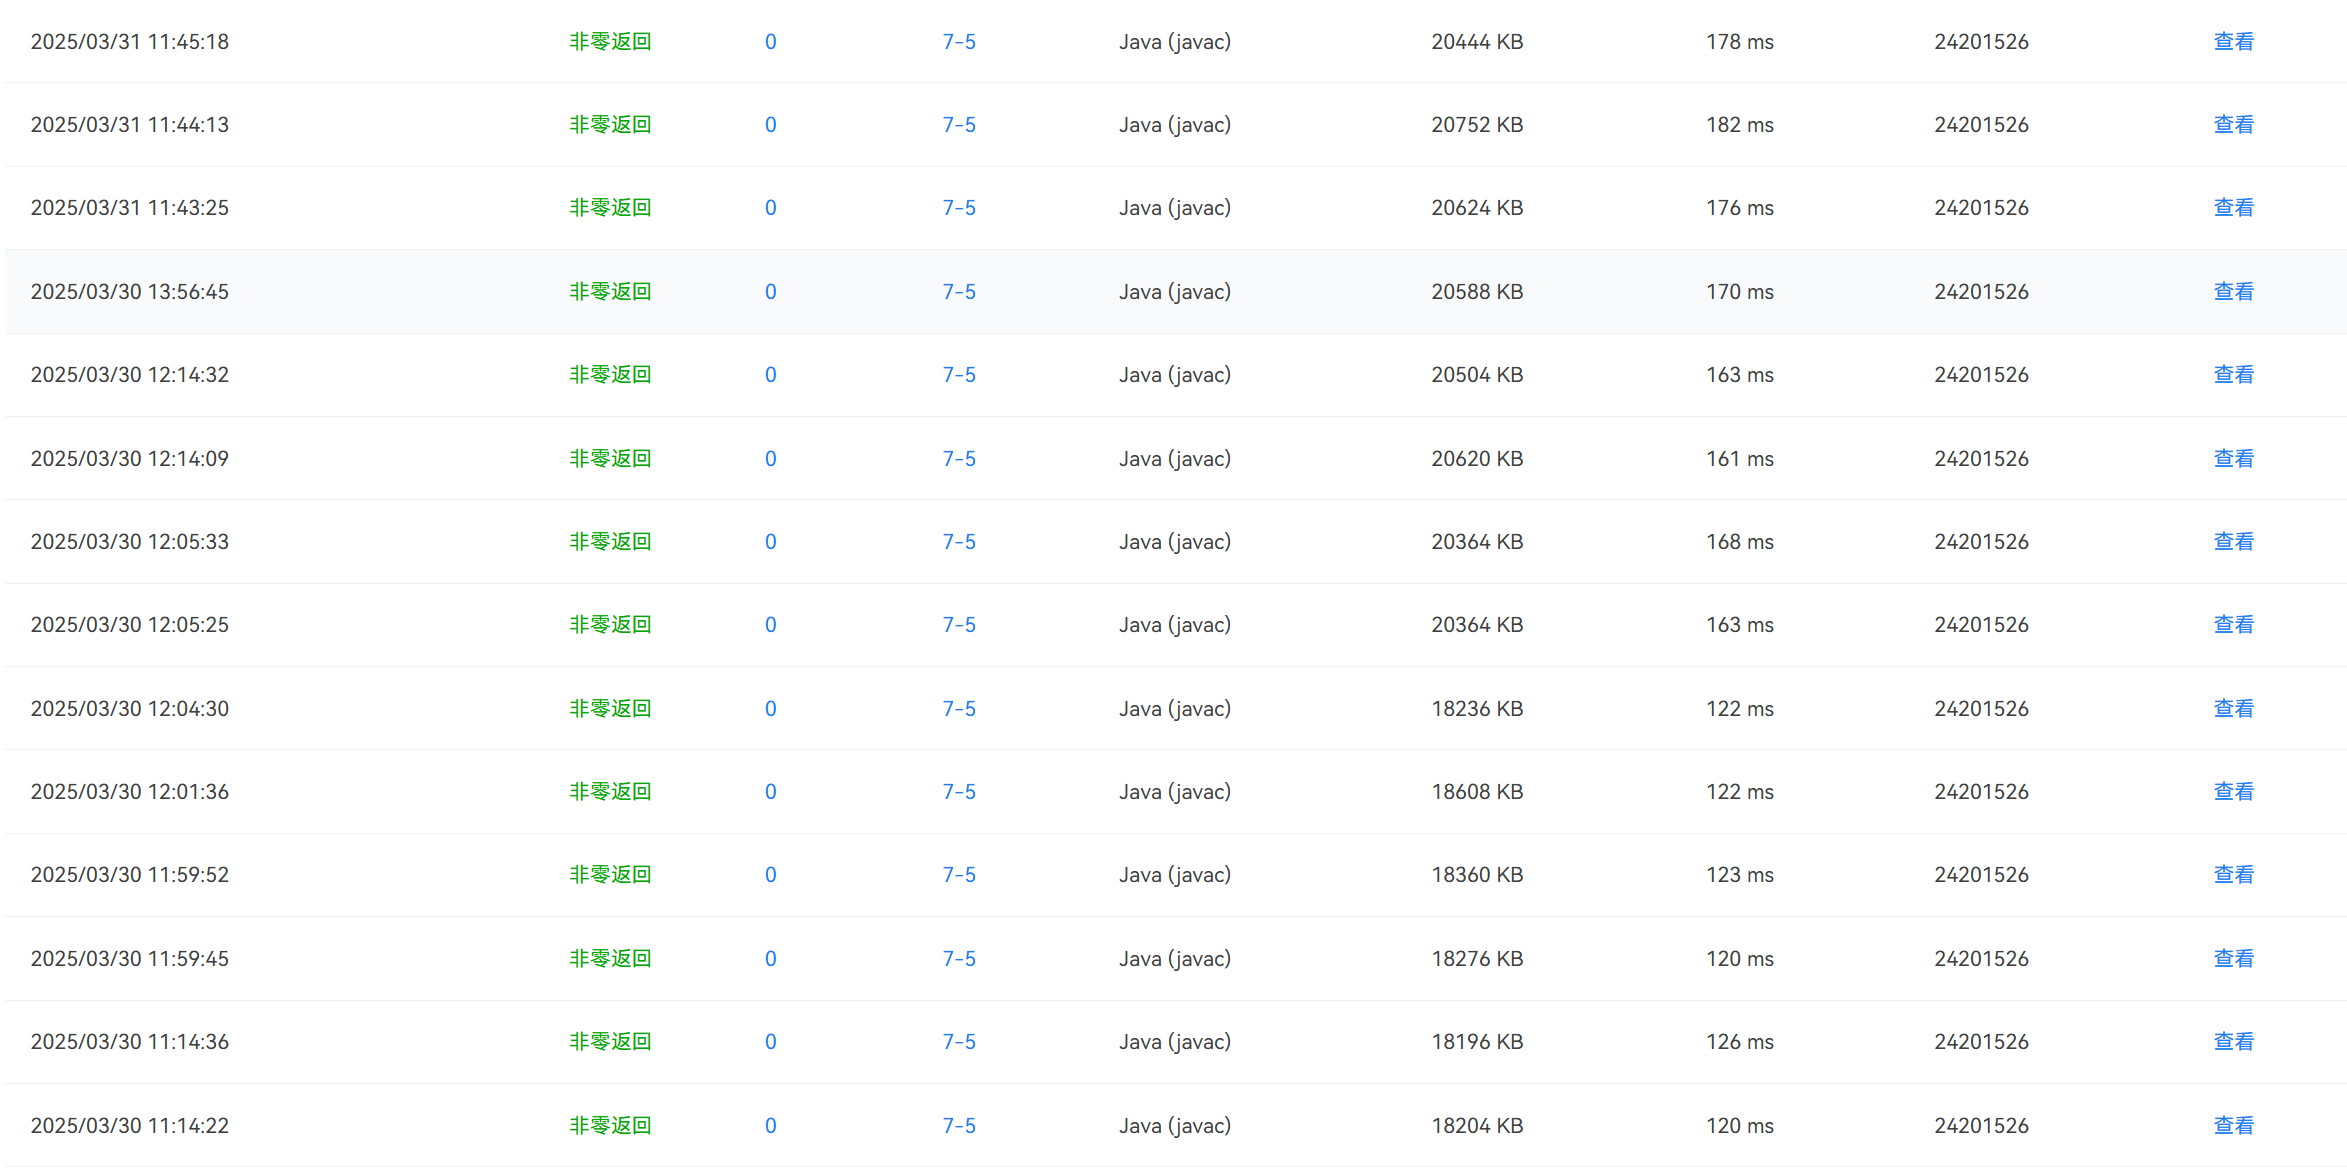This screenshot has height=1176, width=2347.
Task: Open problem 7-5 link in 11:43:25 row
Action: (958, 208)
